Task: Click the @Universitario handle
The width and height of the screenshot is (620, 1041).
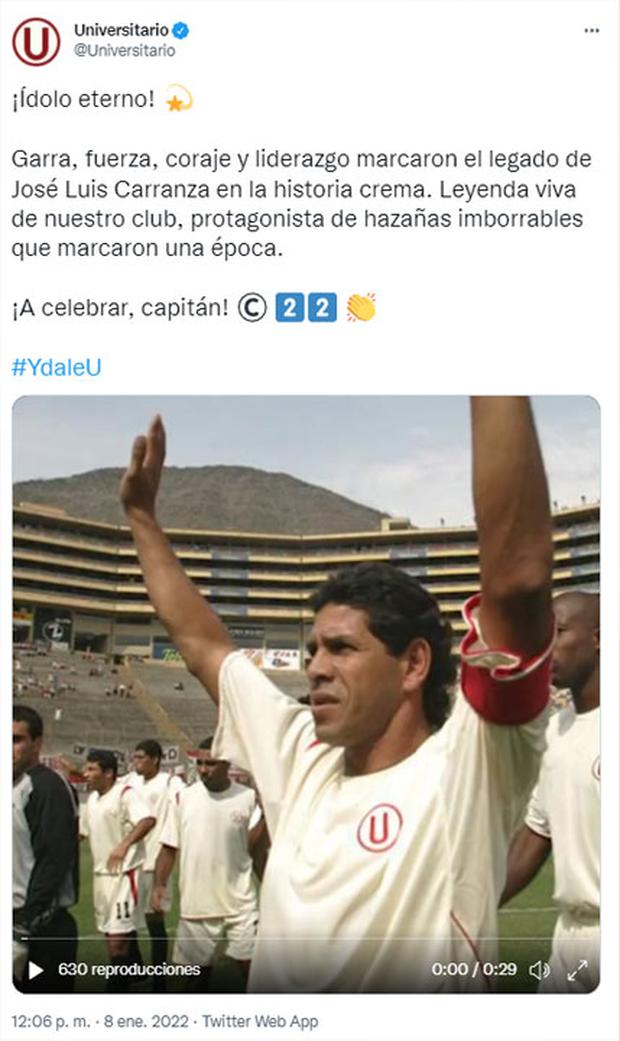Action: point(124,50)
